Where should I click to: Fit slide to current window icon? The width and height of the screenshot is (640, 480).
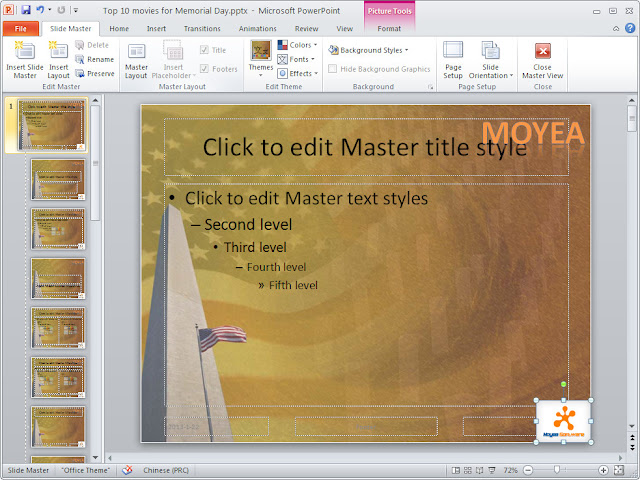tap(619, 470)
